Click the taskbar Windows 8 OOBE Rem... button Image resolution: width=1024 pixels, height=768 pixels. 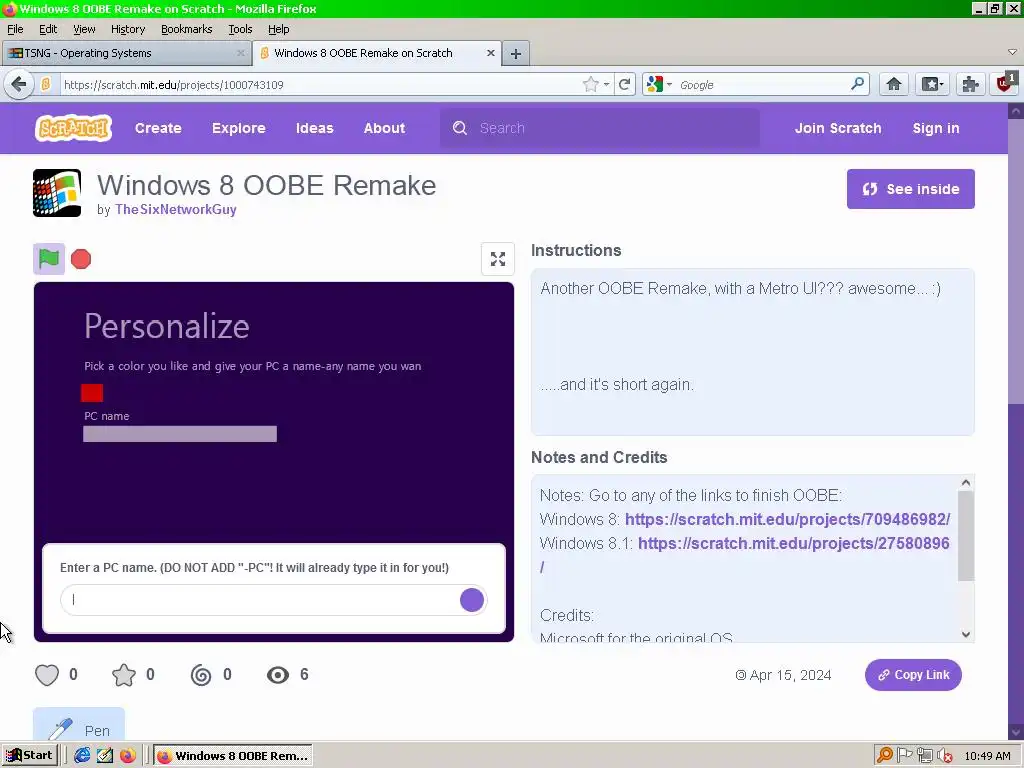(x=233, y=756)
